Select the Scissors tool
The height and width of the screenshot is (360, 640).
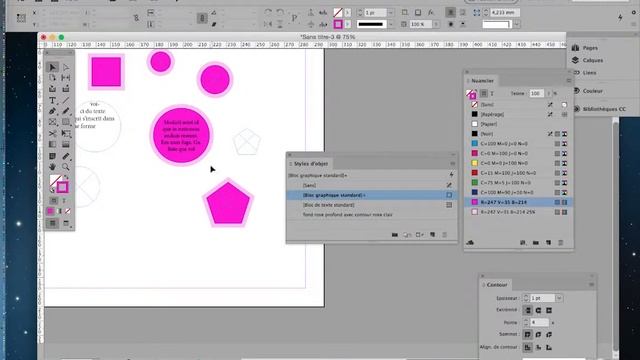coord(52,133)
